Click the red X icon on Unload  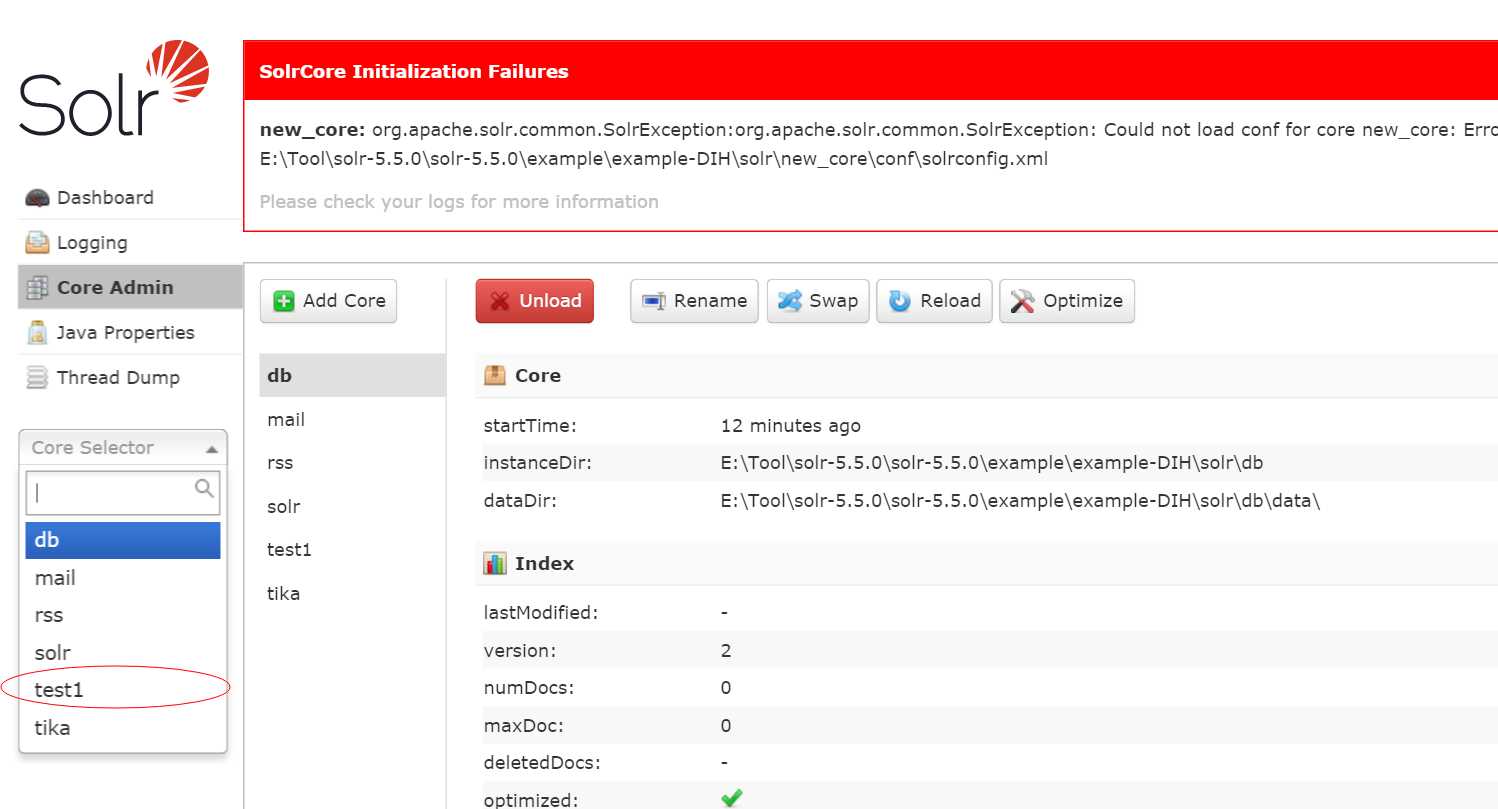(500, 301)
